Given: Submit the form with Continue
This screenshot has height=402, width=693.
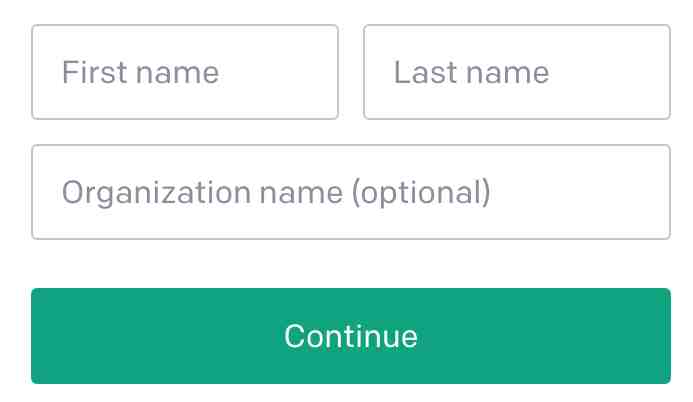Looking at the screenshot, I should click(x=350, y=336).
